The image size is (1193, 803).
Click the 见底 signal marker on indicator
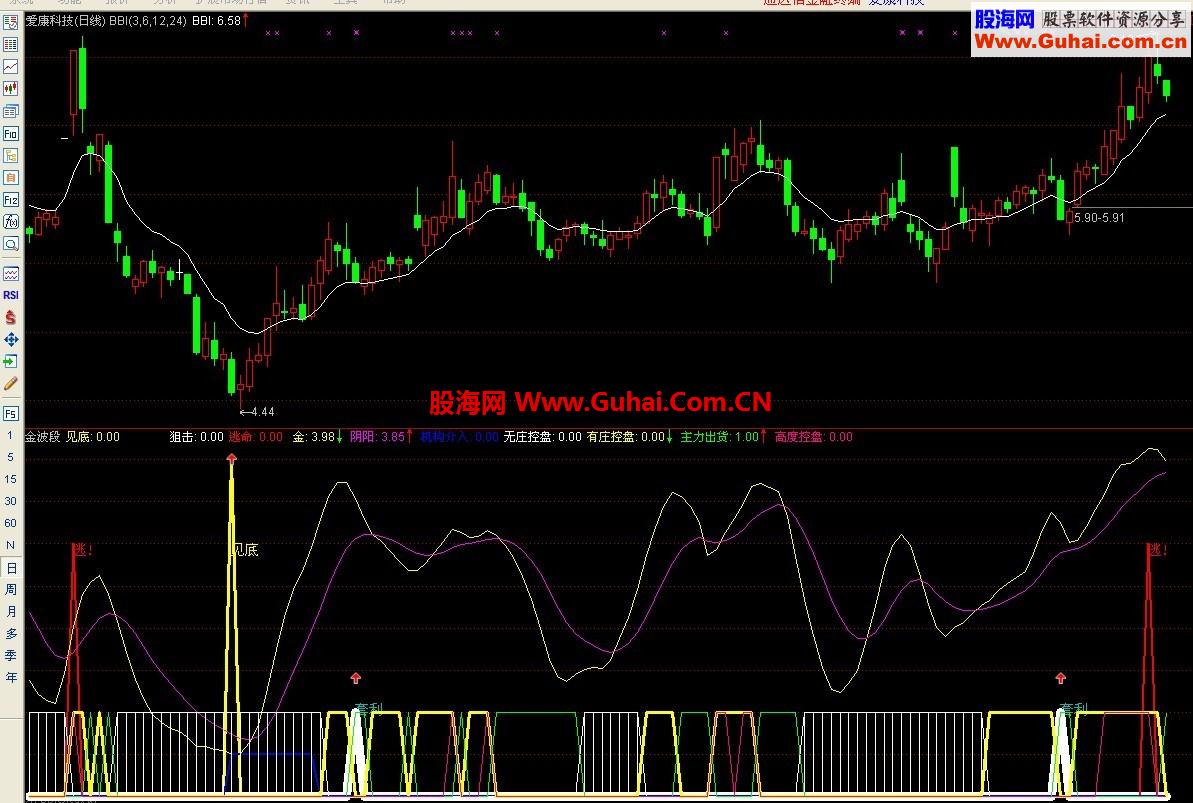pyautogui.click(x=245, y=550)
